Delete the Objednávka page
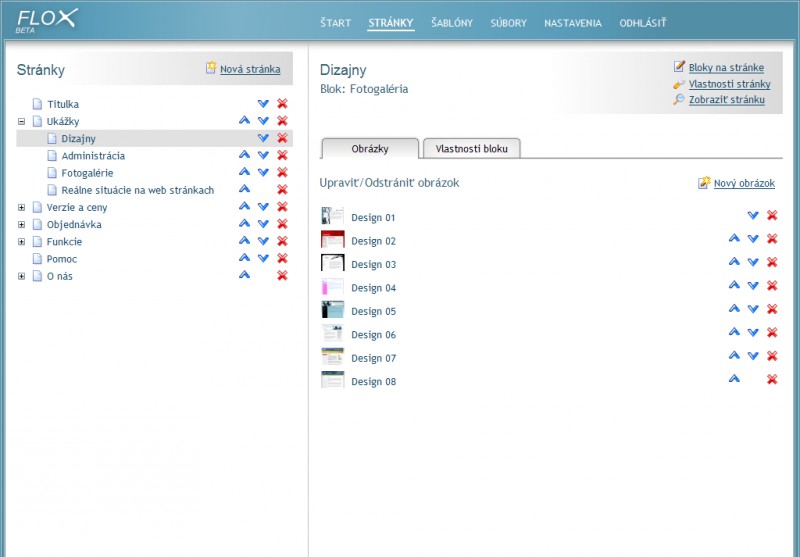This screenshot has height=557, width=800. (x=282, y=224)
